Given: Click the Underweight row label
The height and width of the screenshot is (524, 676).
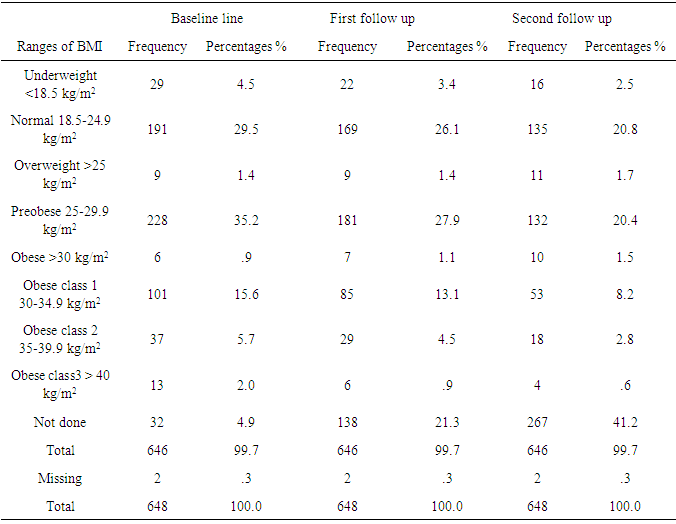Looking at the screenshot, I should [x=60, y=85].
